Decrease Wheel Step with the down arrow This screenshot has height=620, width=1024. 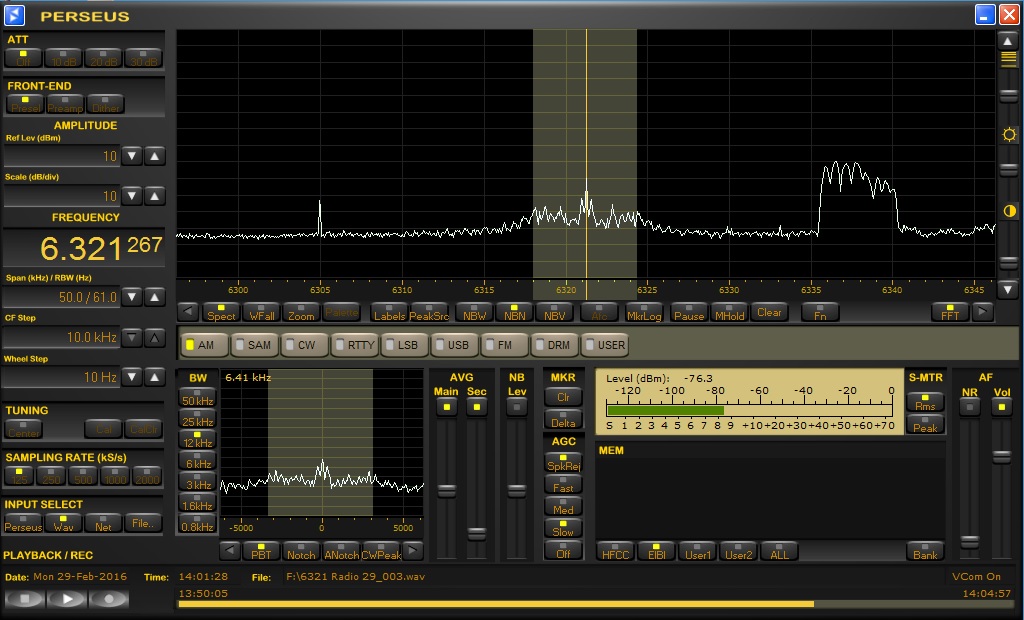[x=132, y=377]
